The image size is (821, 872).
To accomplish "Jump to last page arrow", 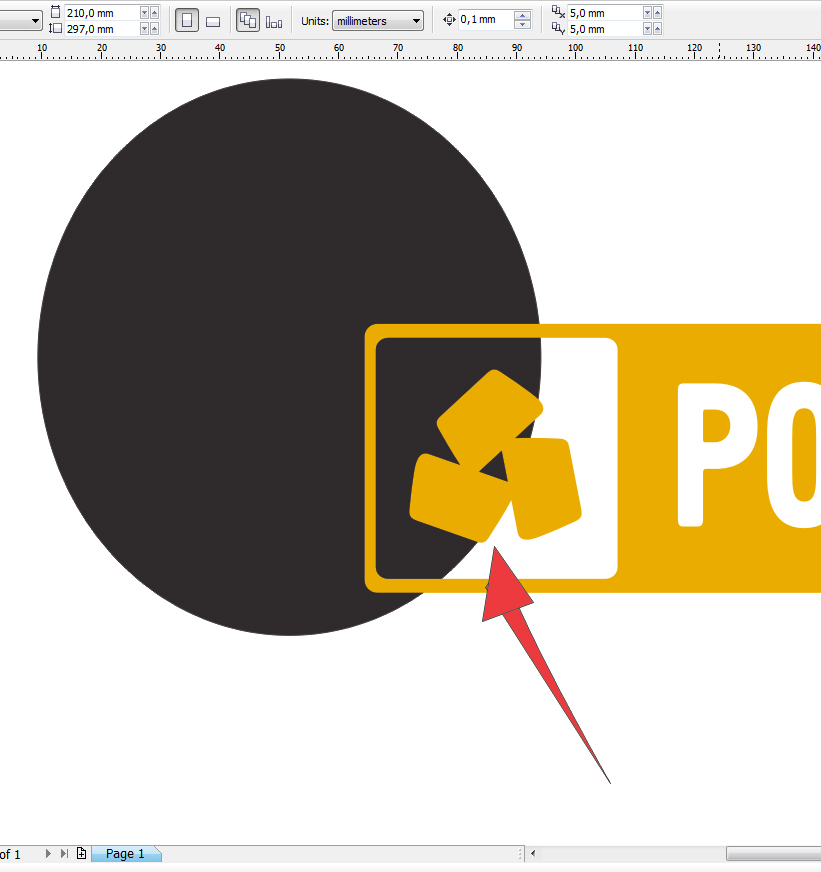I will point(64,853).
